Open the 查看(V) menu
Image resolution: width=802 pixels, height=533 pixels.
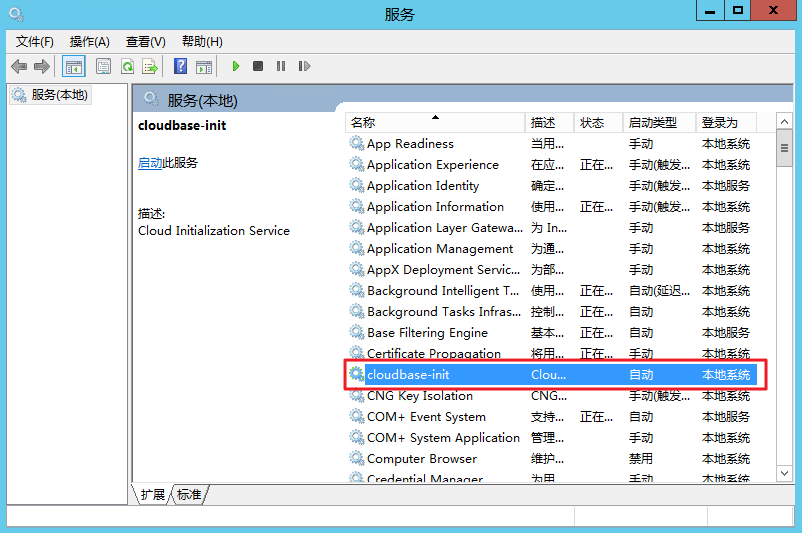[146, 41]
